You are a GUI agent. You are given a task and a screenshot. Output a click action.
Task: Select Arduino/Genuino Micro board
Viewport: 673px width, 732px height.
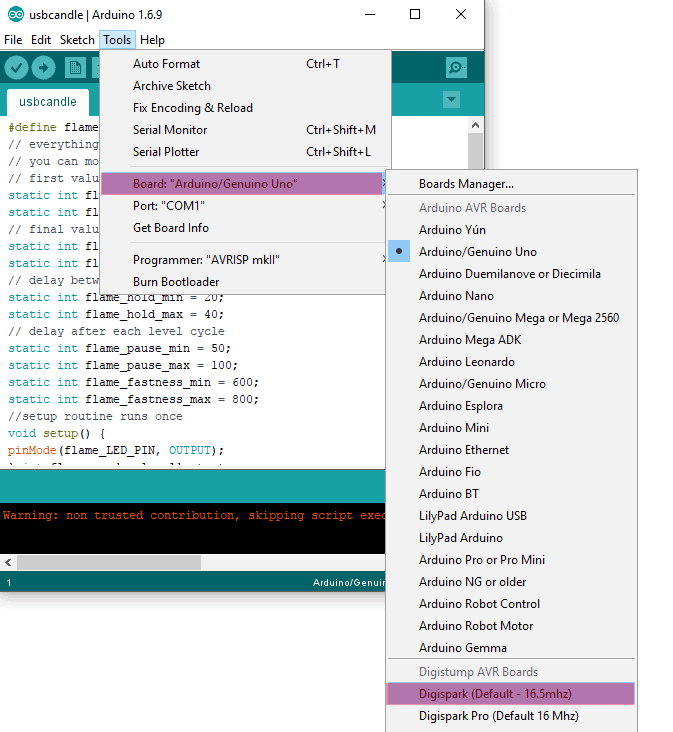pos(512,384)
